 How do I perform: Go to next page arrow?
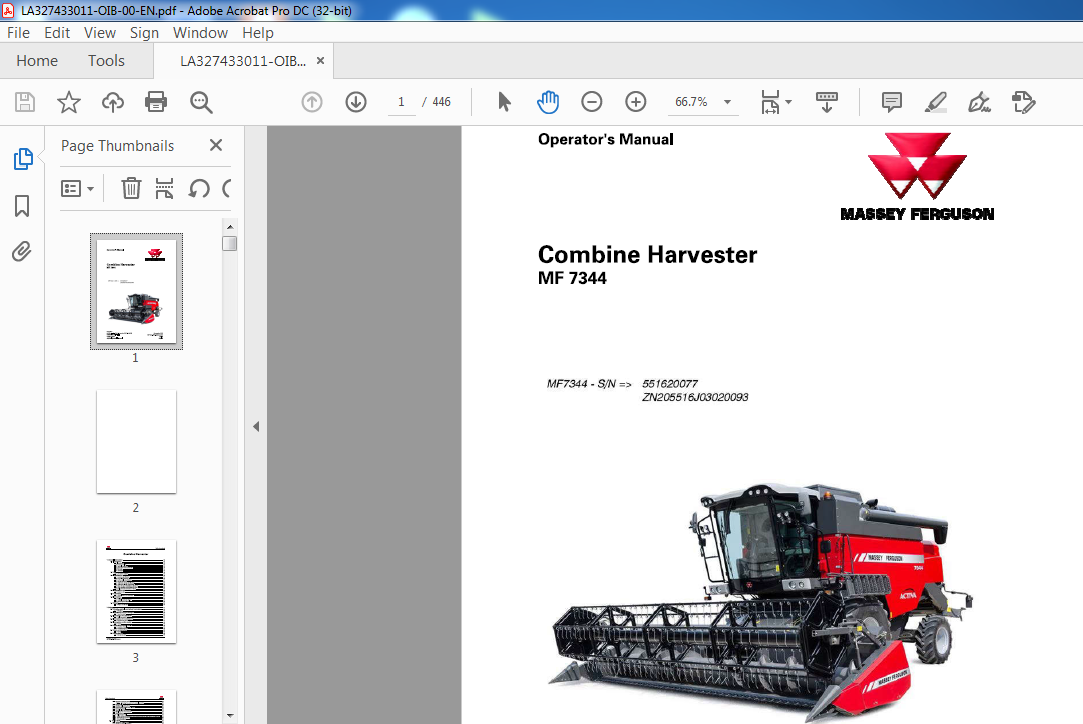356,102
